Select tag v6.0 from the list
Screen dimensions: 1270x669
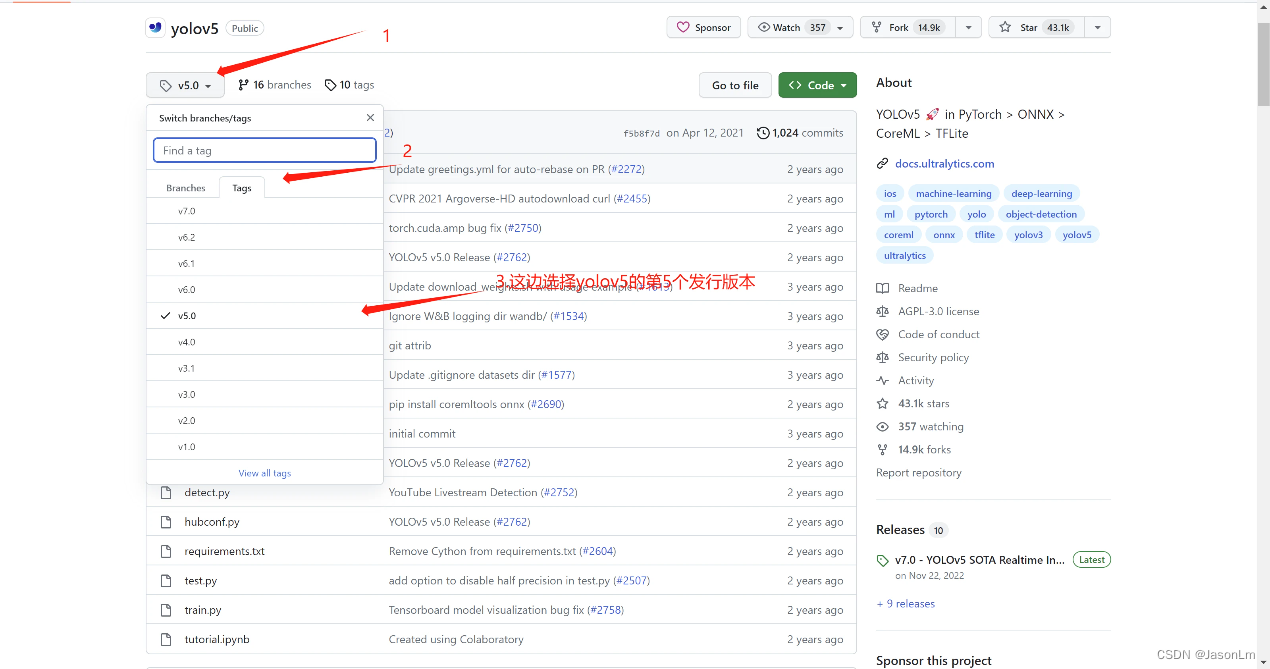(265, 289)
